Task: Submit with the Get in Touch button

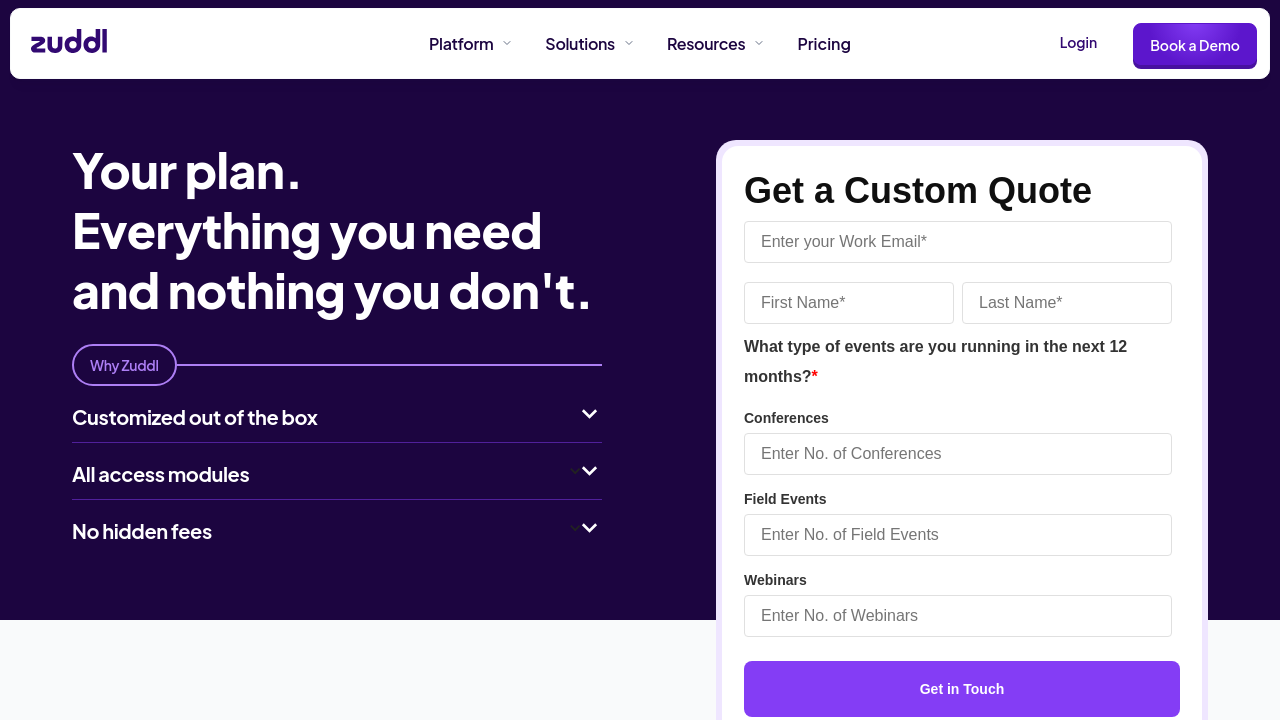Action: point(961,689)
